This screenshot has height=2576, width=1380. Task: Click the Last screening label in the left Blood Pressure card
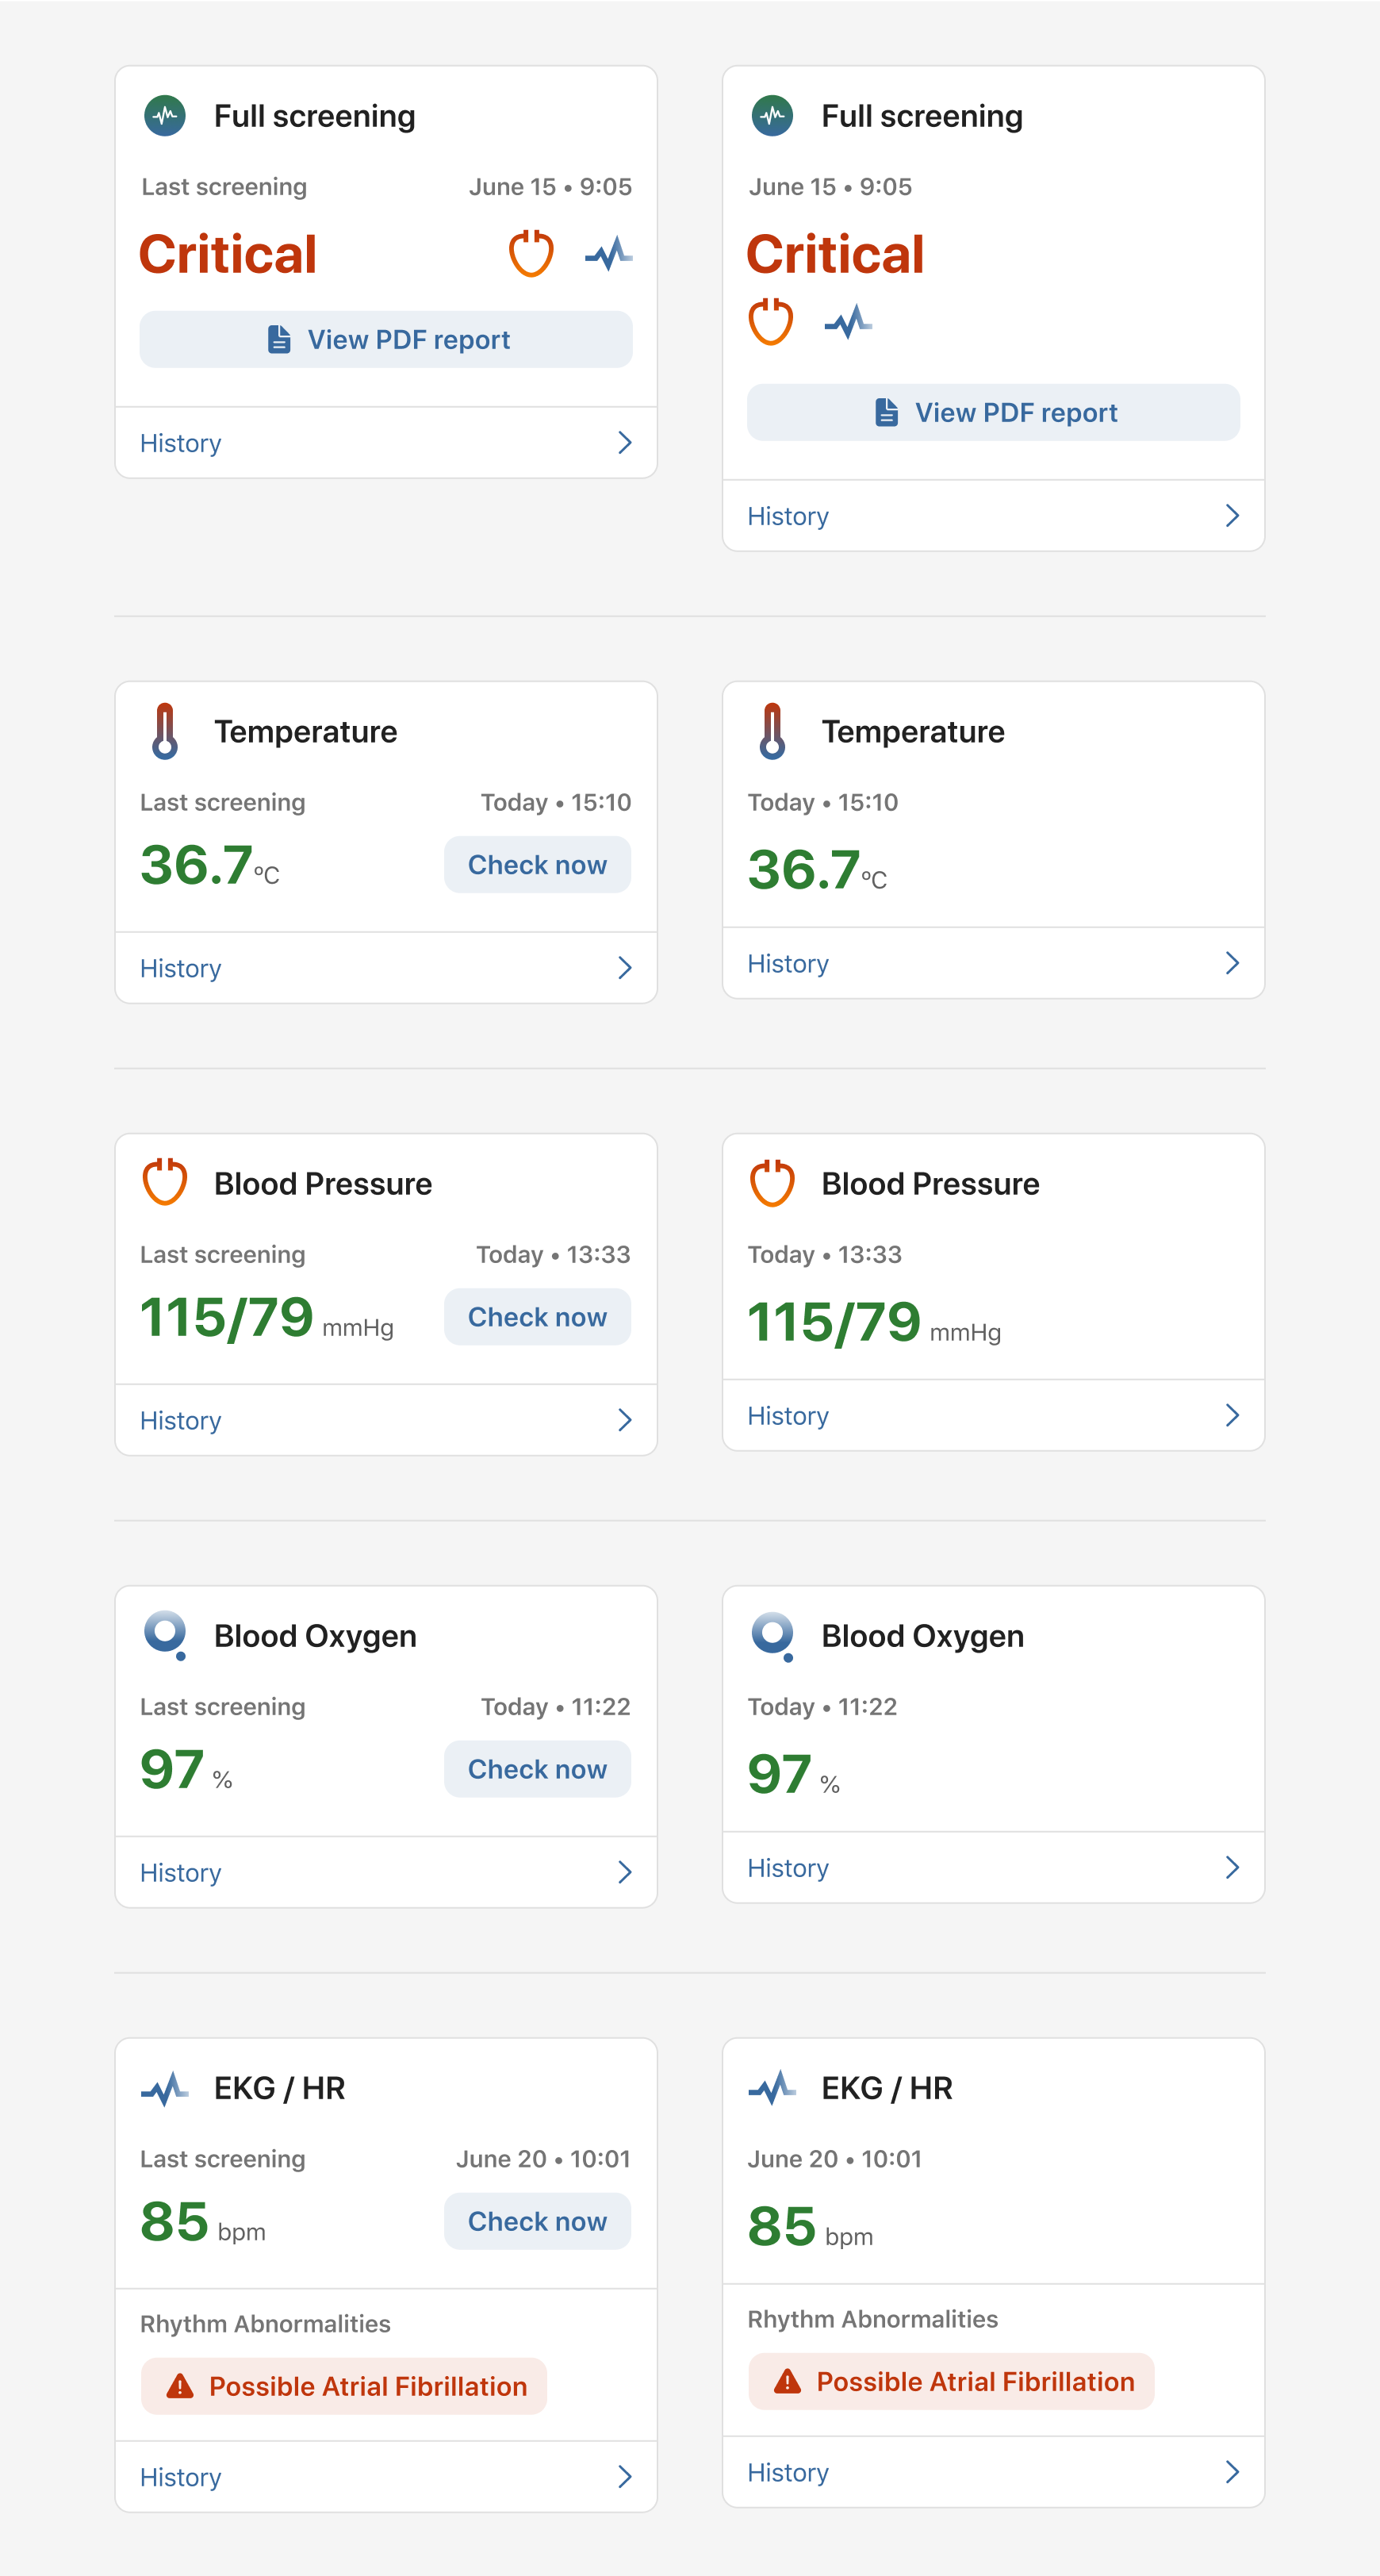[x=222, y=1254]
